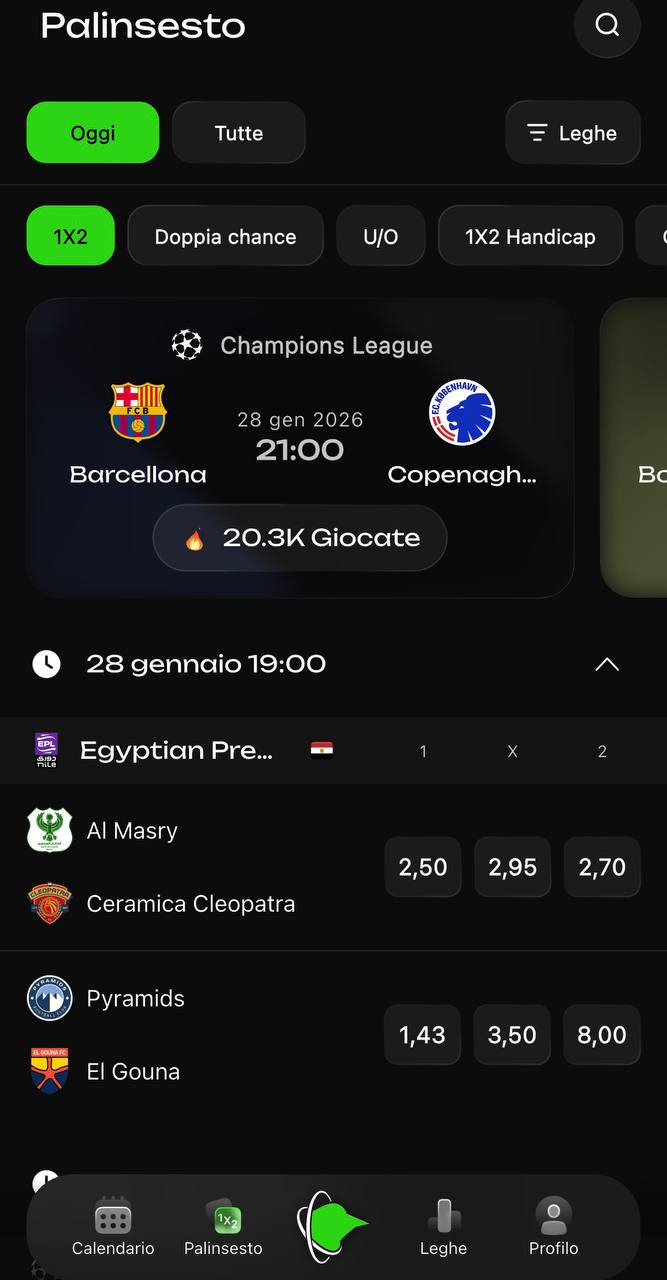
Task: Enable the Oggi filter
Action: pyautogui.click(x=92, y=132)
